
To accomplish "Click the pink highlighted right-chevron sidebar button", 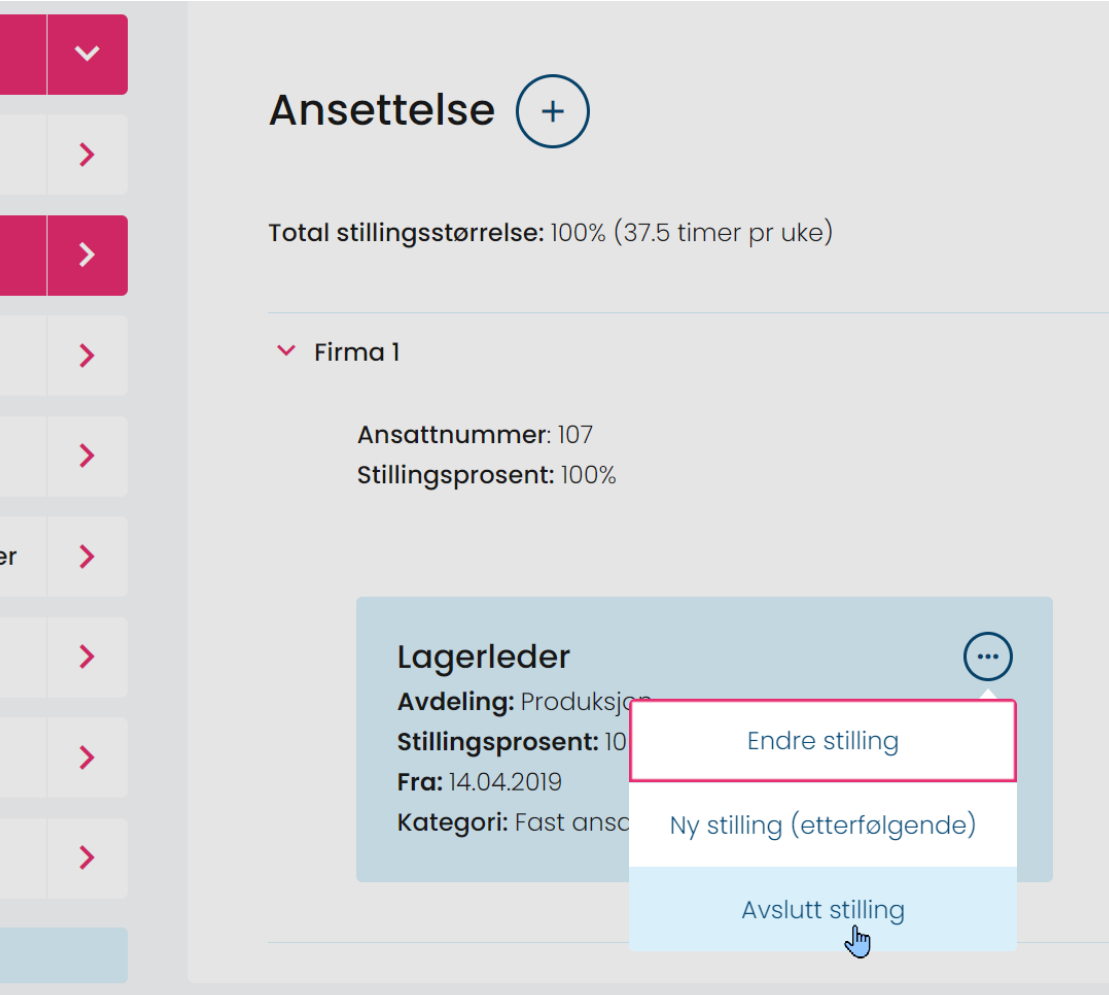I will pos(87,255).
